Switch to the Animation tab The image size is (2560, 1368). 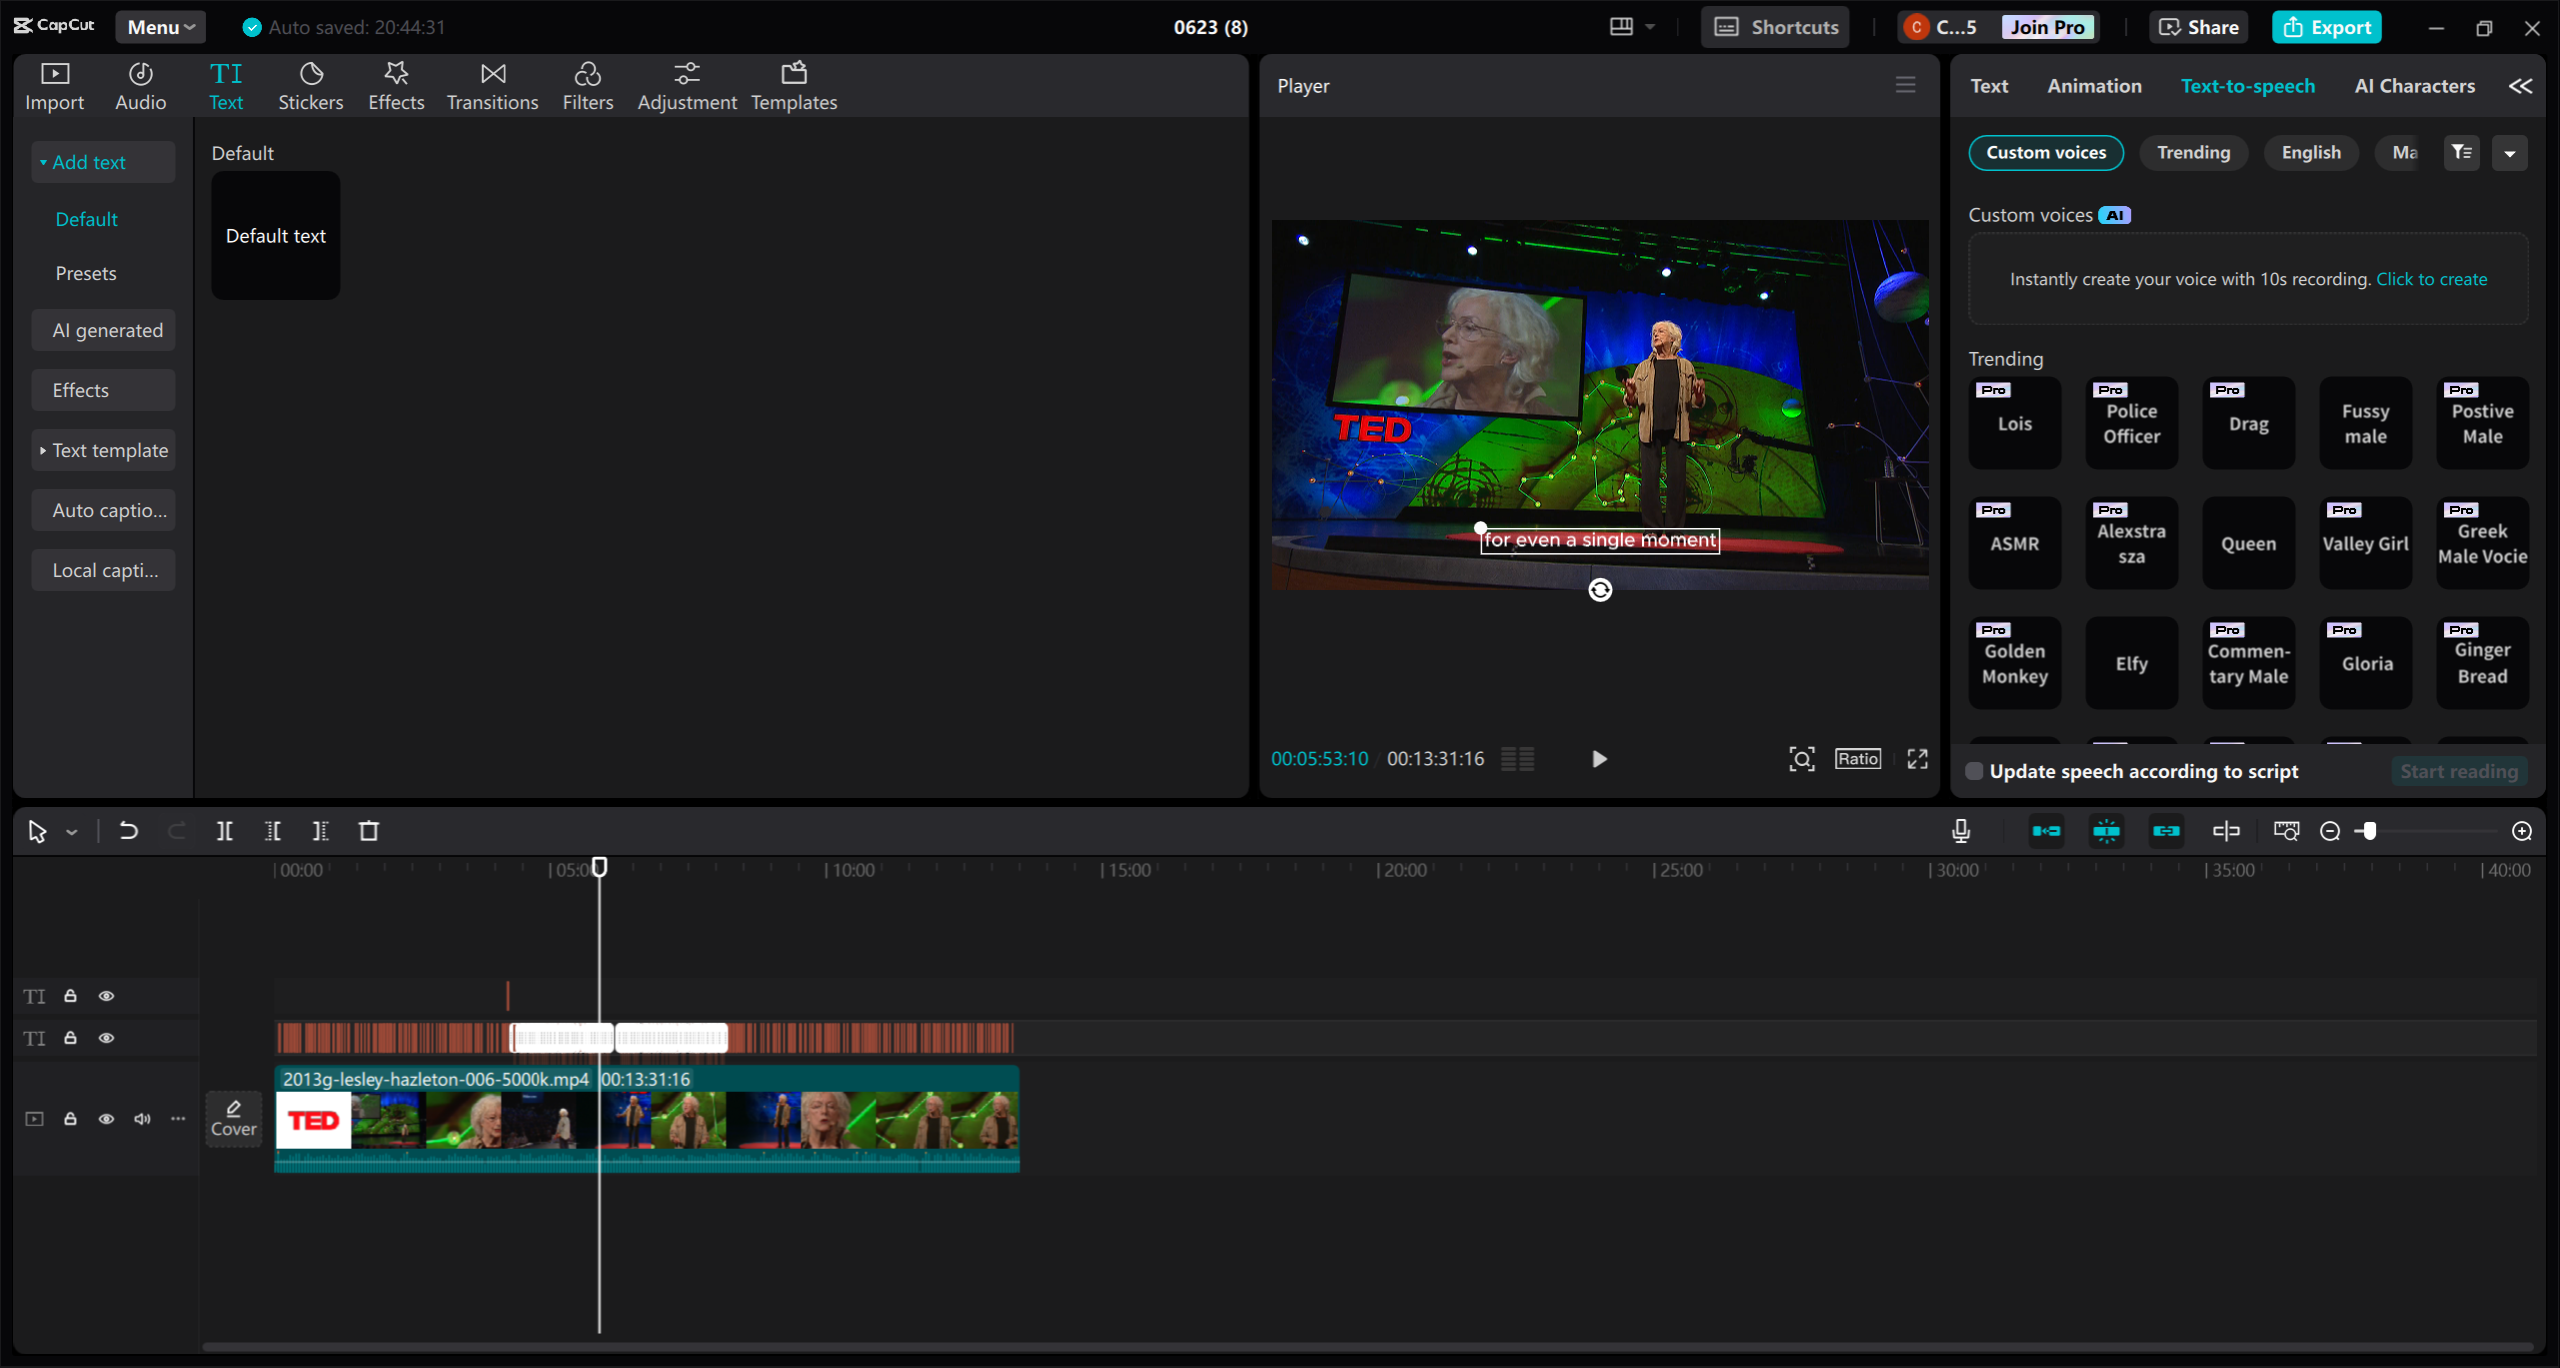coord(2094,86)
